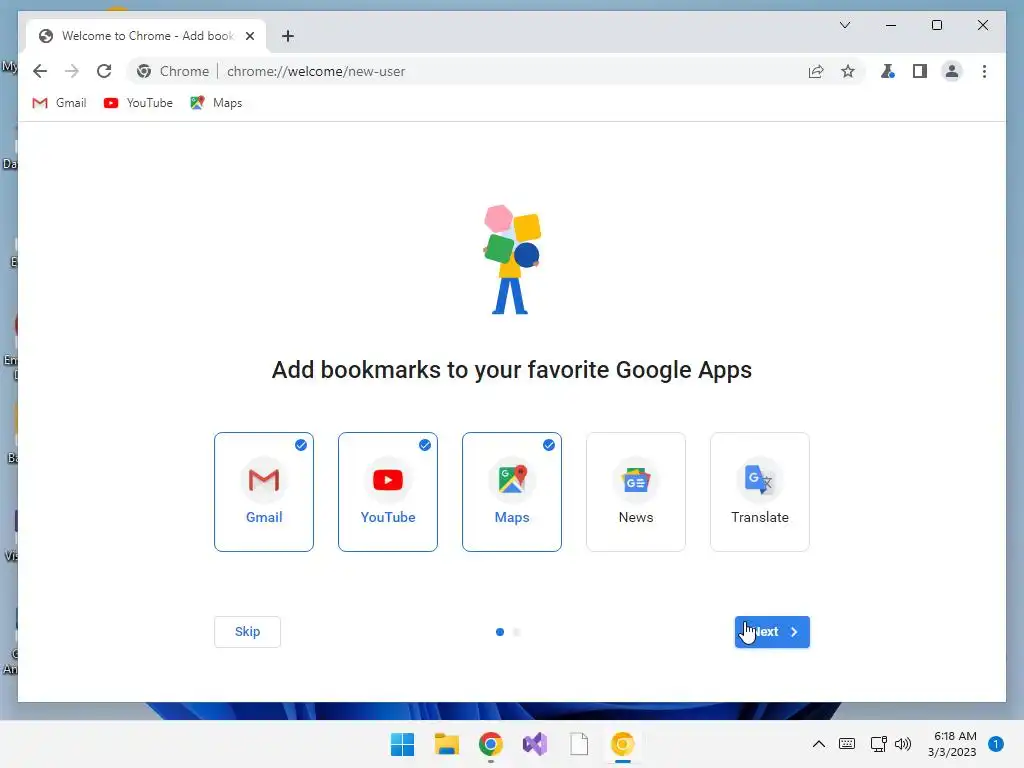Image resolution: width=1024 pixels, height=768 pixels.
Task: Open Visual Studio from the taskbar
Action: coord(535,744)
